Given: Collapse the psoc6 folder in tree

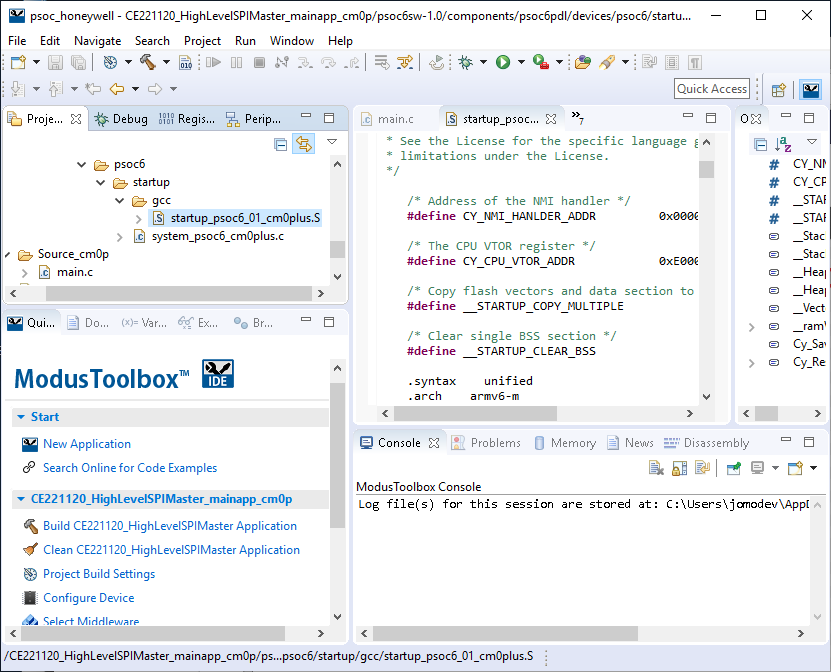Looking at the screenshot, I should [x=82, y=164].
